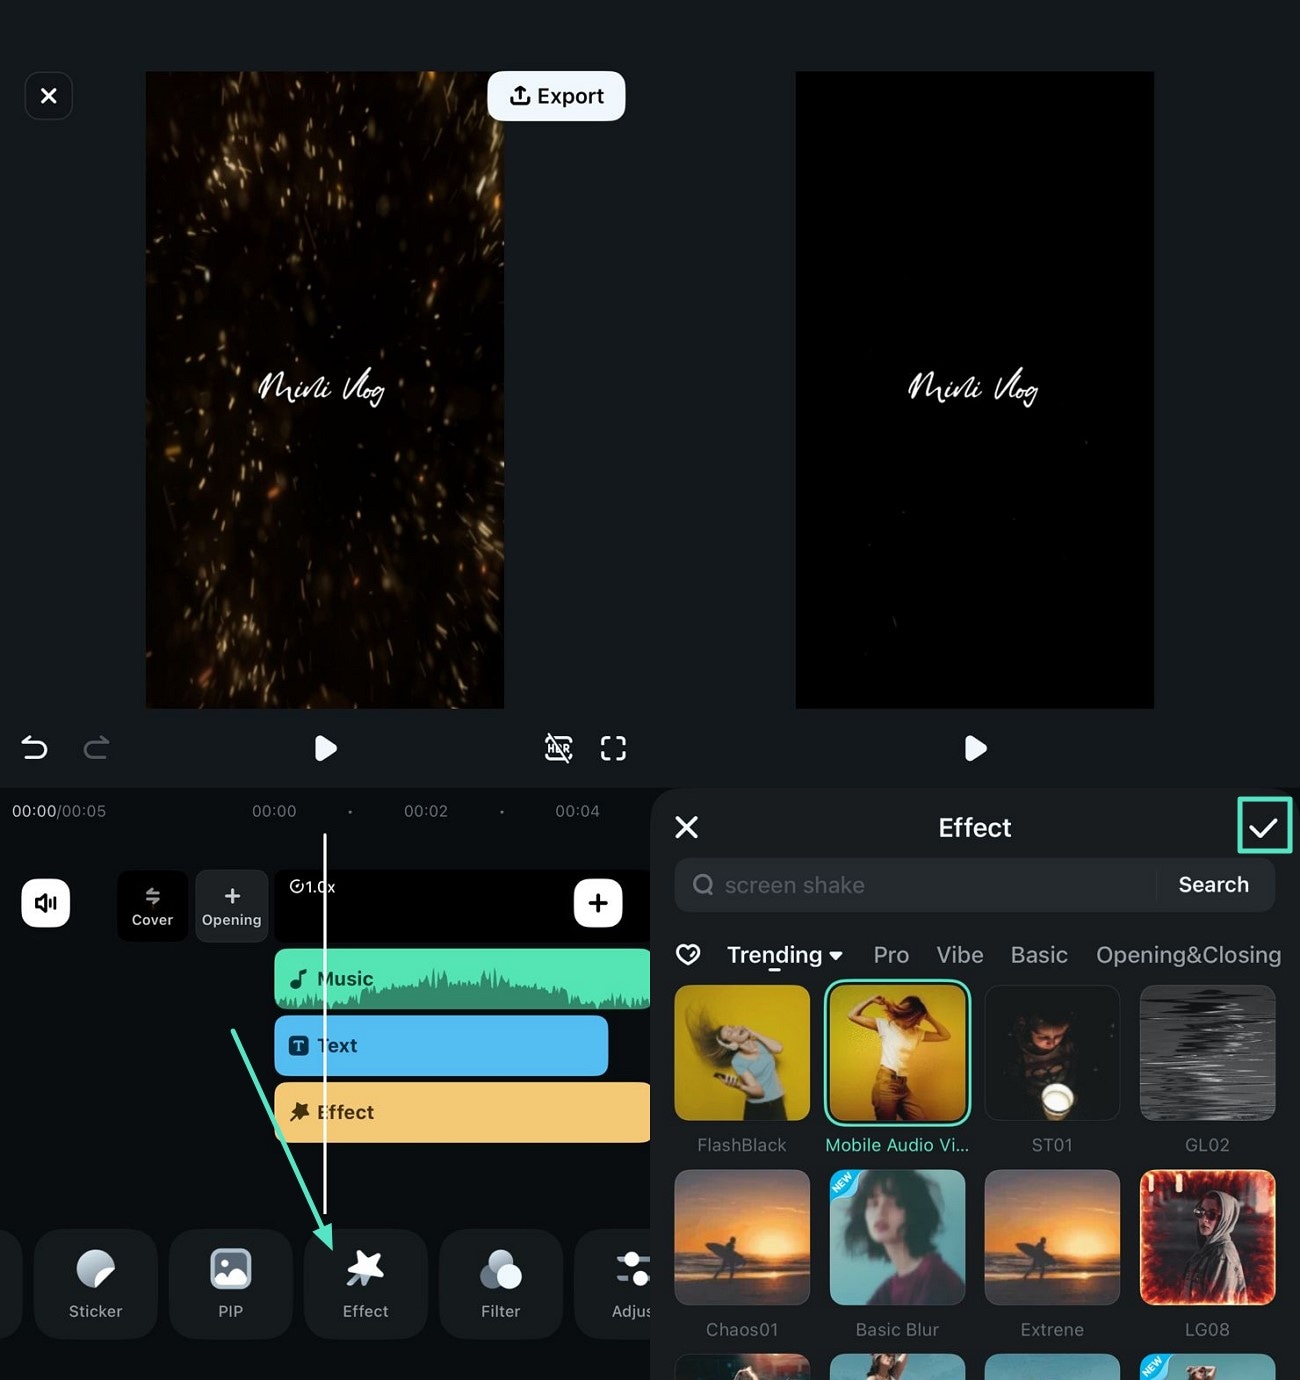Select the ST01 effect thumbnail

coord(1052,1053)
